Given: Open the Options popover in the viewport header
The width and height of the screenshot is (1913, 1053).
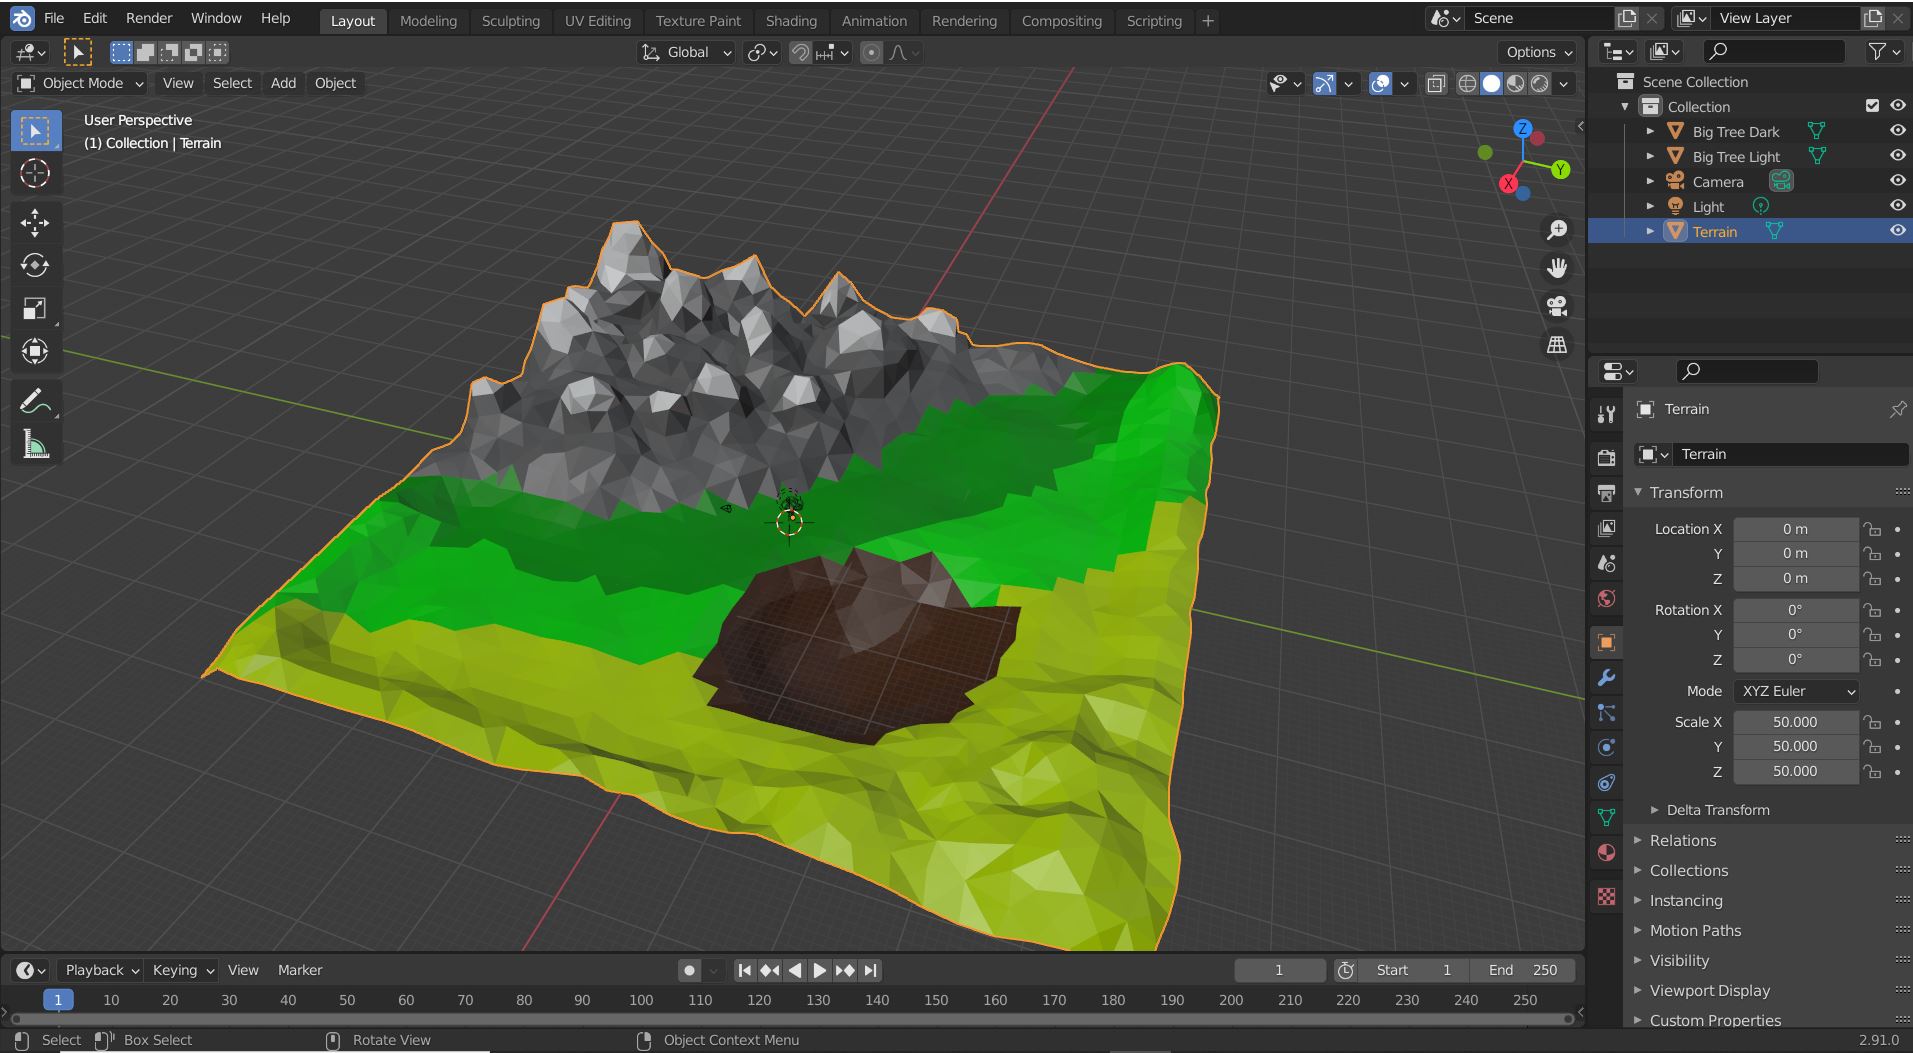Looking at the screenshot, I should pos(1536,51).
